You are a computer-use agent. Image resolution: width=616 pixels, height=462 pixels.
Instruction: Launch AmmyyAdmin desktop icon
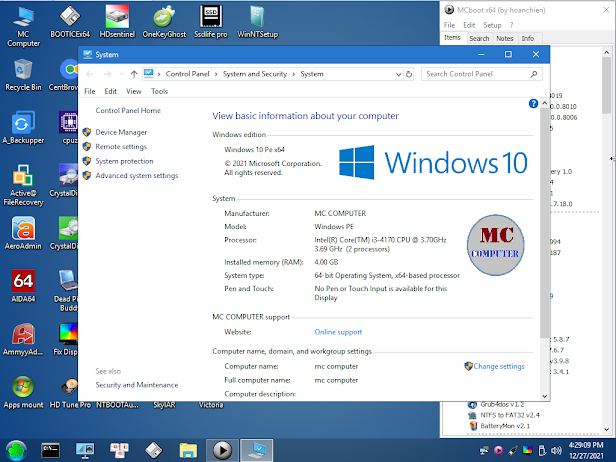pyautogui.click(x=23, y=339)
